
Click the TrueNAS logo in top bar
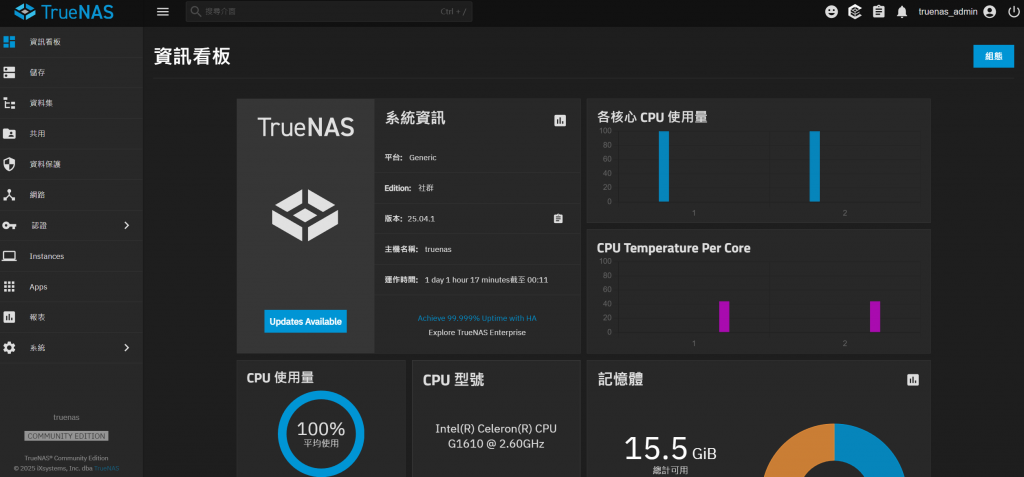click(63, 12)
